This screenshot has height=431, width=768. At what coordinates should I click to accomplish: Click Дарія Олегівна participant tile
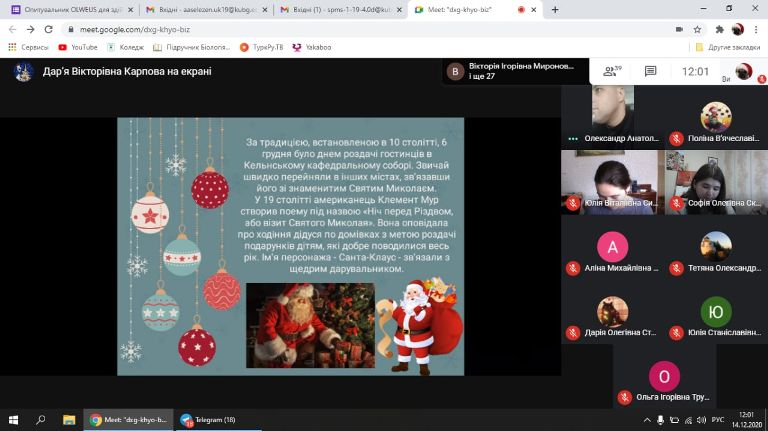point(613,312)
